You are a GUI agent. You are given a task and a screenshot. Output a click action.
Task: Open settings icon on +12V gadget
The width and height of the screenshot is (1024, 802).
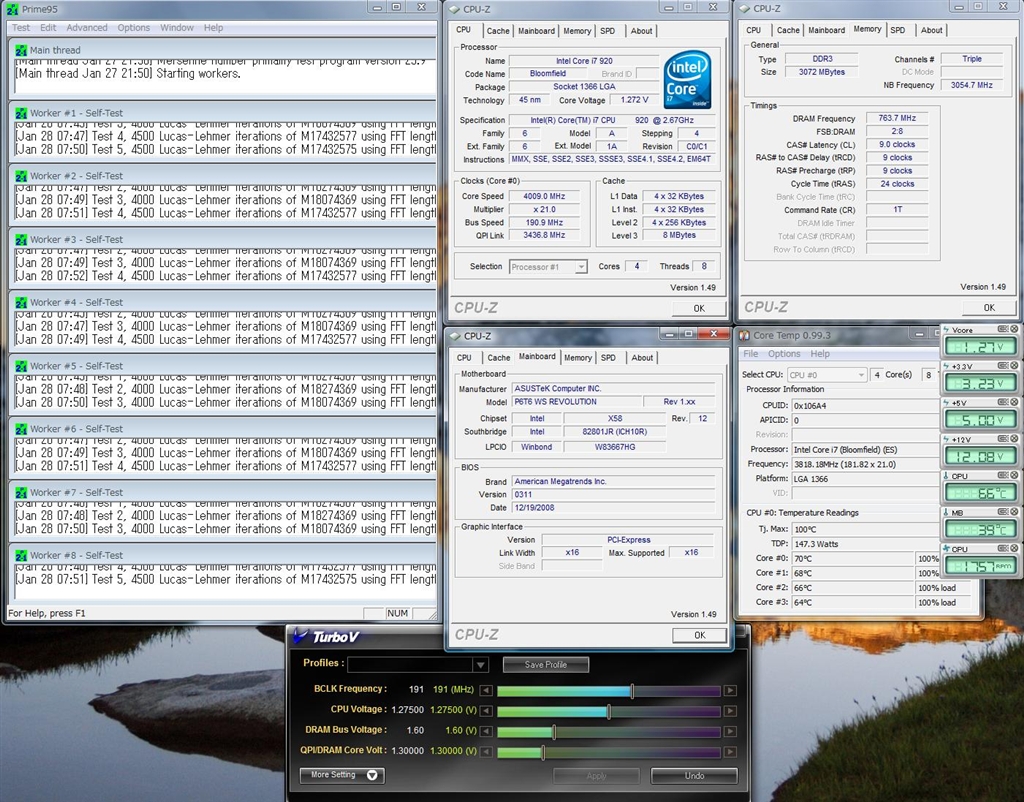point(1004,439)
